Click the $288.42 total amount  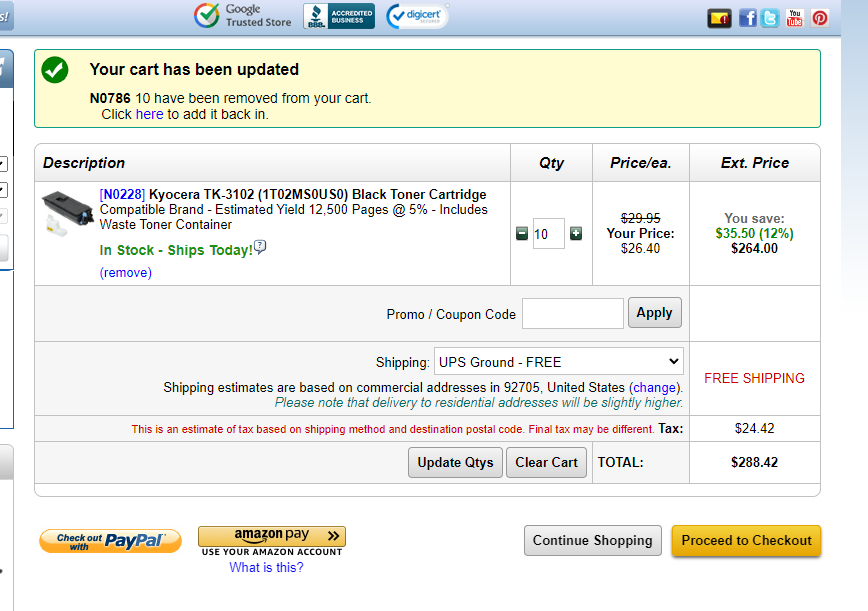(x=755, y=462)
